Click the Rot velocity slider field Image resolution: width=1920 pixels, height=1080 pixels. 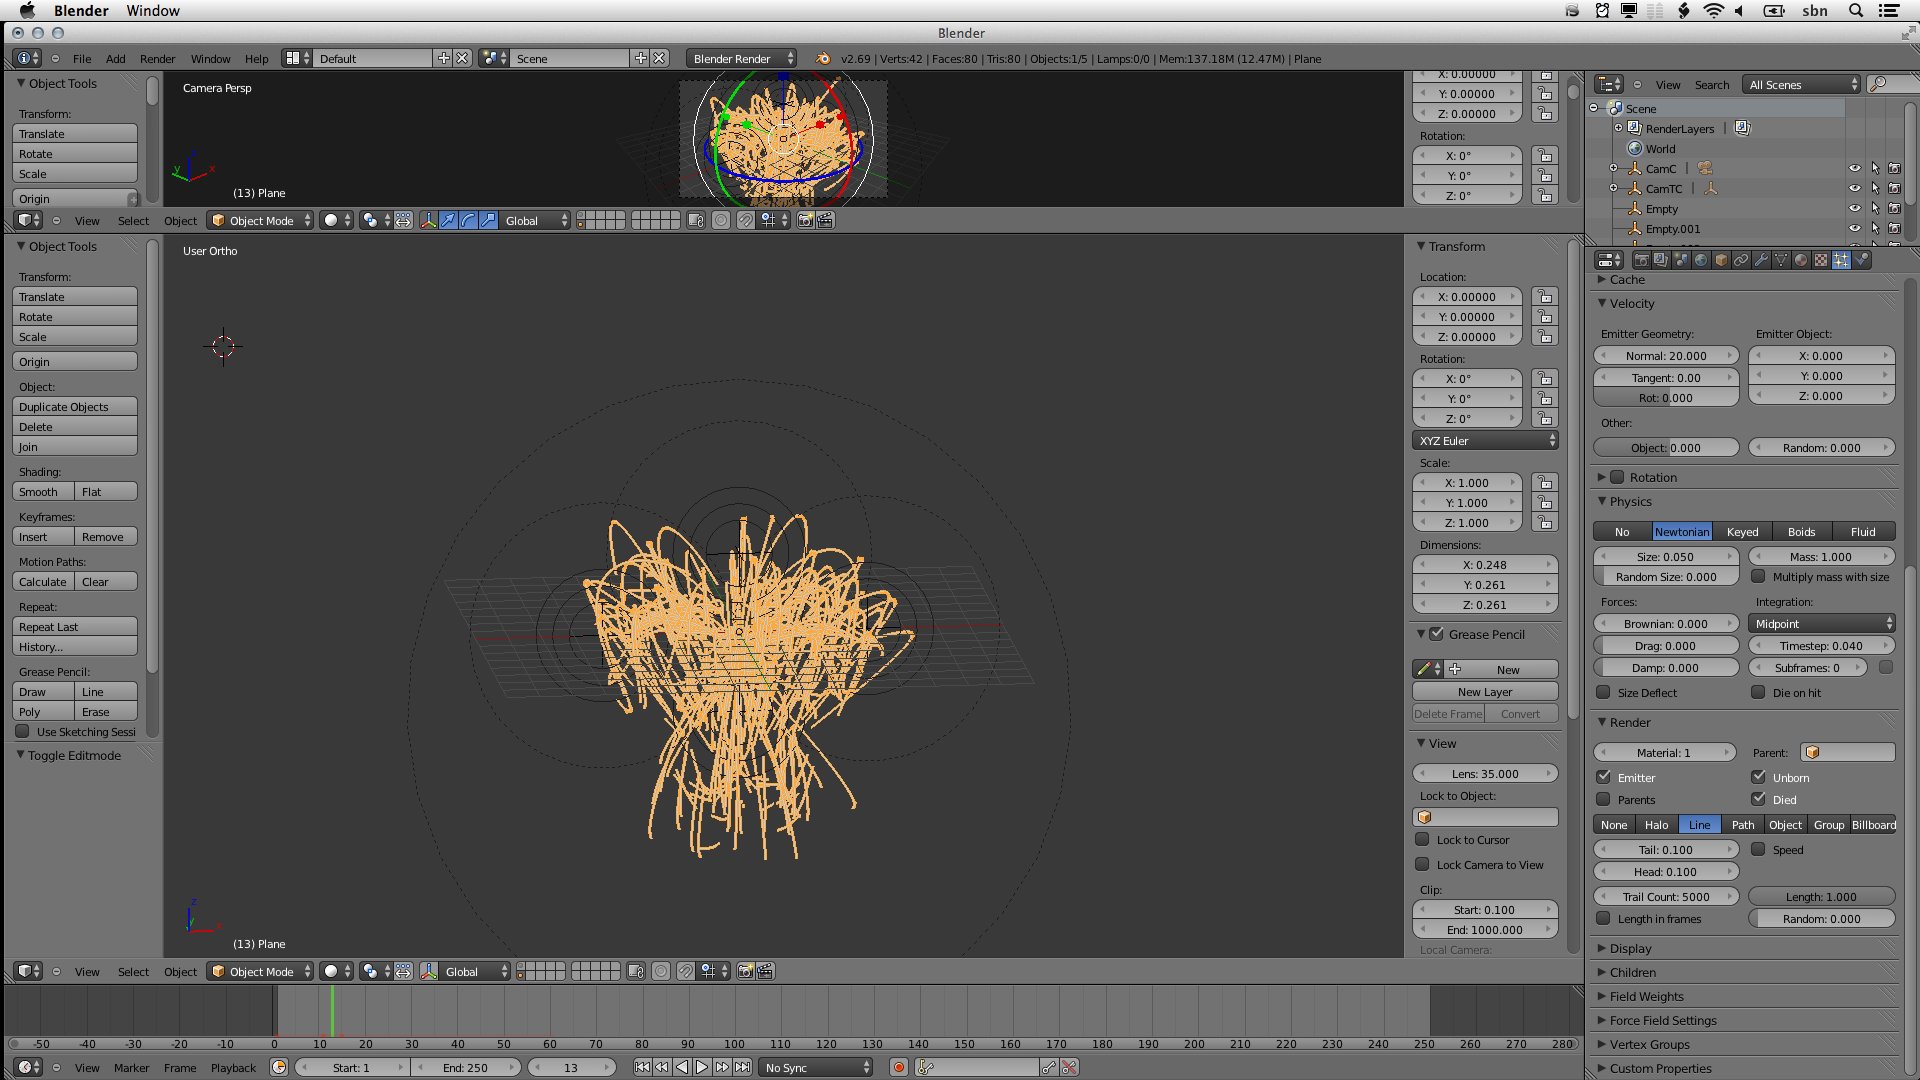pyautogui.click(x=1665, y=398)
